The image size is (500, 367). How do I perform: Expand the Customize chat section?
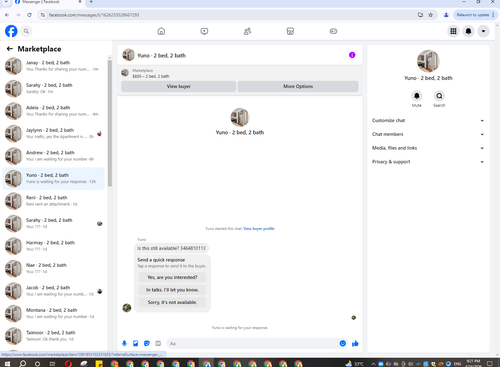[428, 120]
